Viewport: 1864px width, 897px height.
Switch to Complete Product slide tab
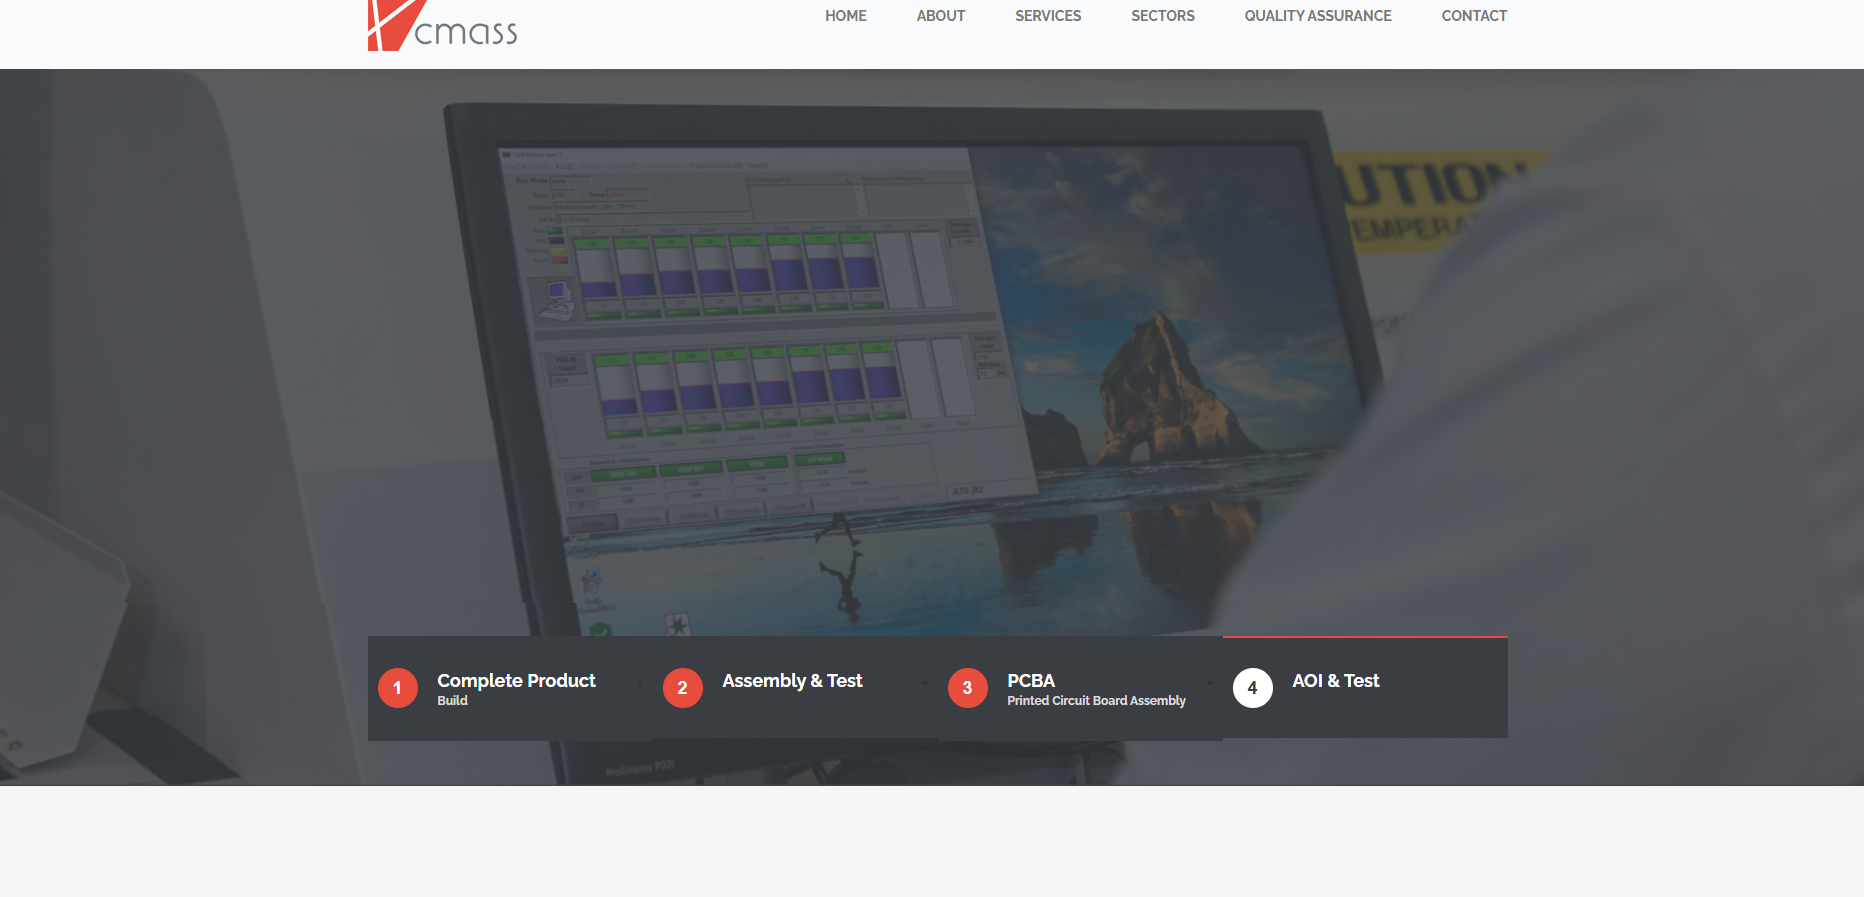510,688
